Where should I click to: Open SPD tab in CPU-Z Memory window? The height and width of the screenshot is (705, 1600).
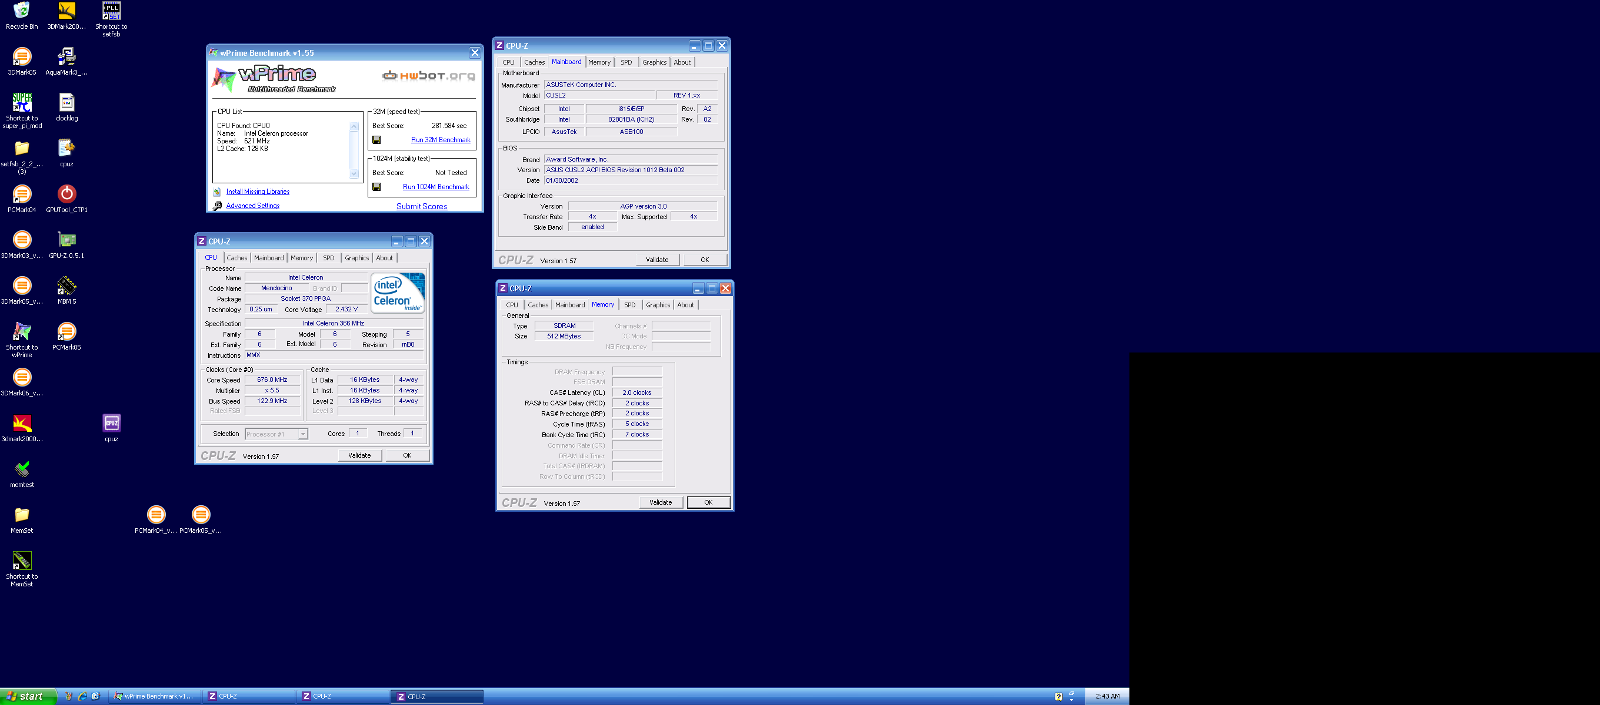[x=630, y=305]
